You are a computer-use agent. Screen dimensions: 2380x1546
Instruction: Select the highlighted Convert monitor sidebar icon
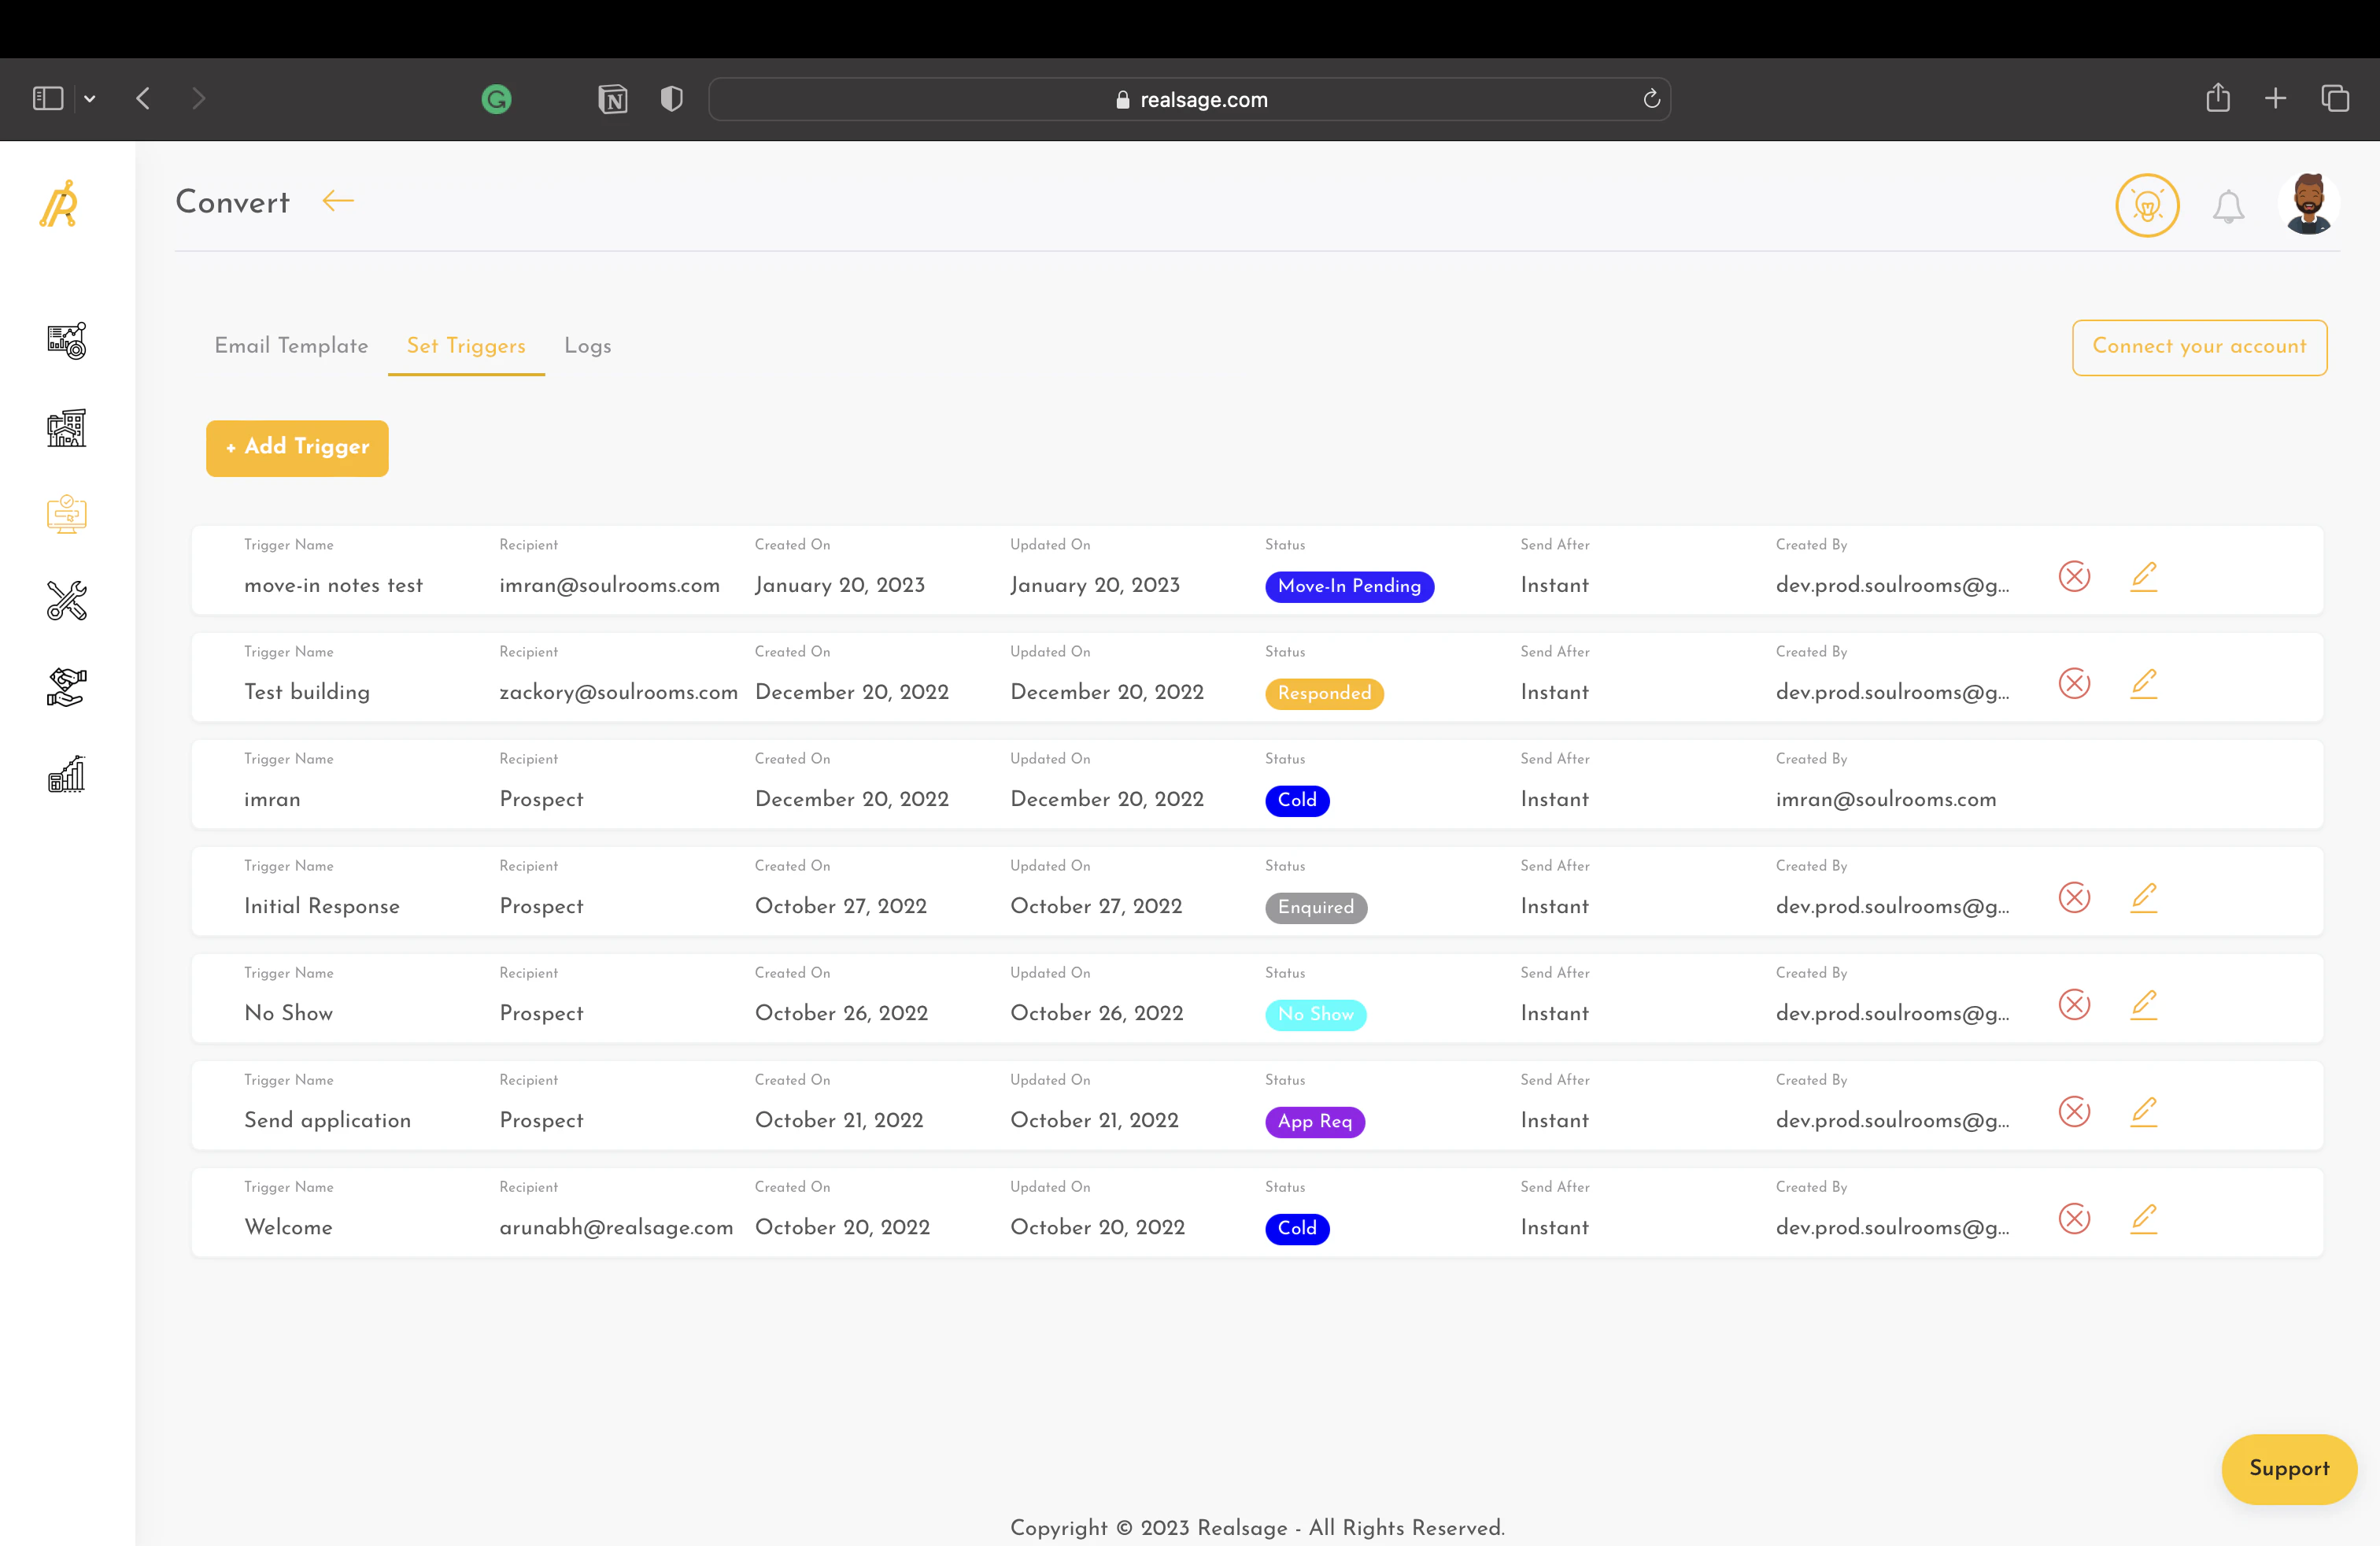coord(65,515)
